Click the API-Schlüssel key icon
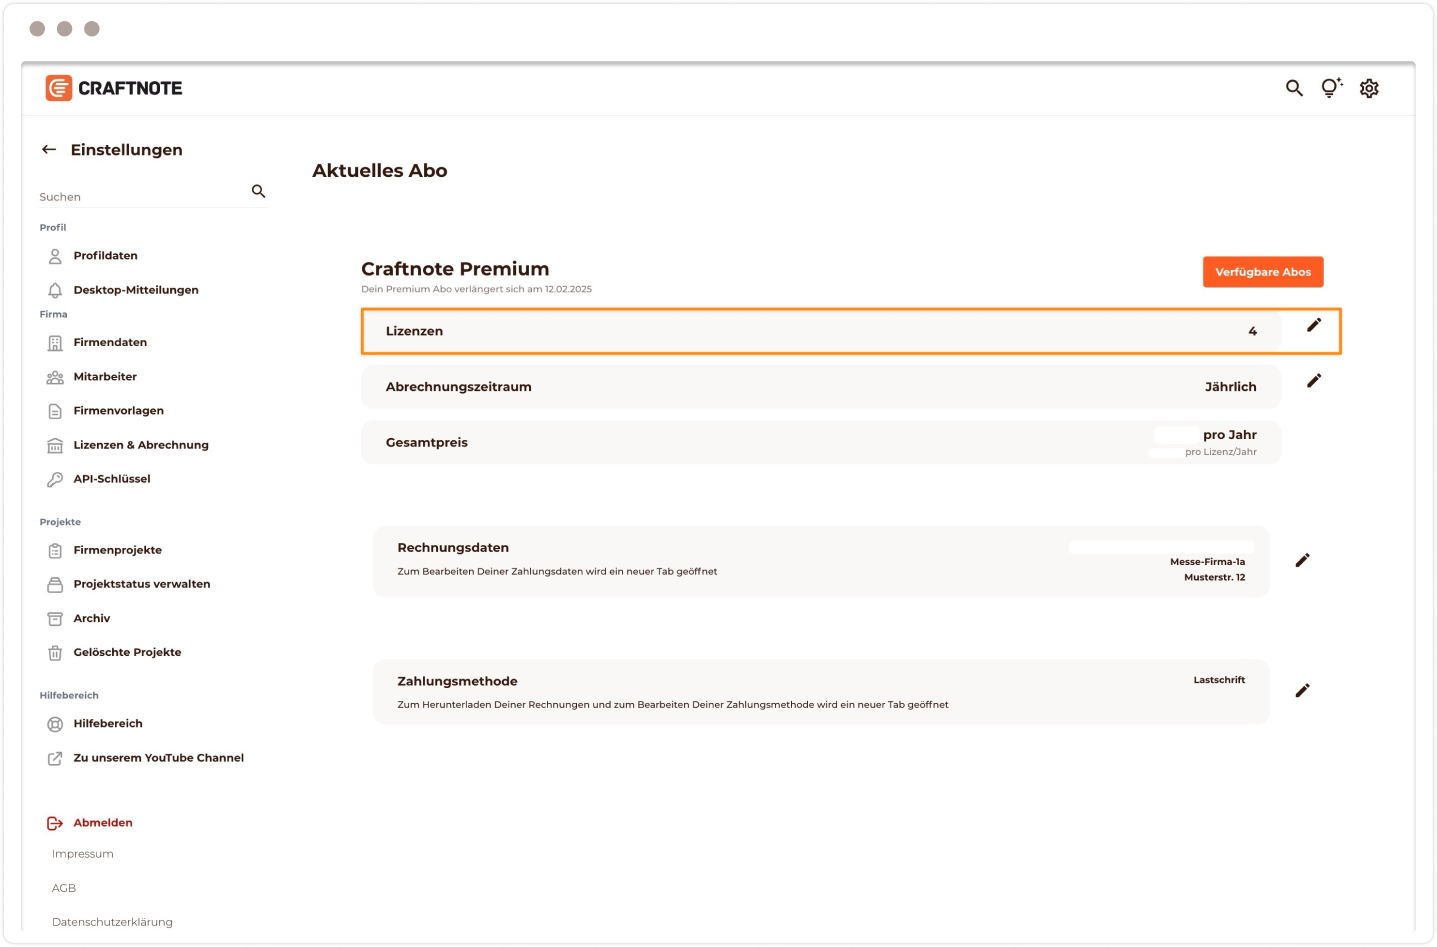This screenshot has width=1437, height=947. (x=55, y=479)
